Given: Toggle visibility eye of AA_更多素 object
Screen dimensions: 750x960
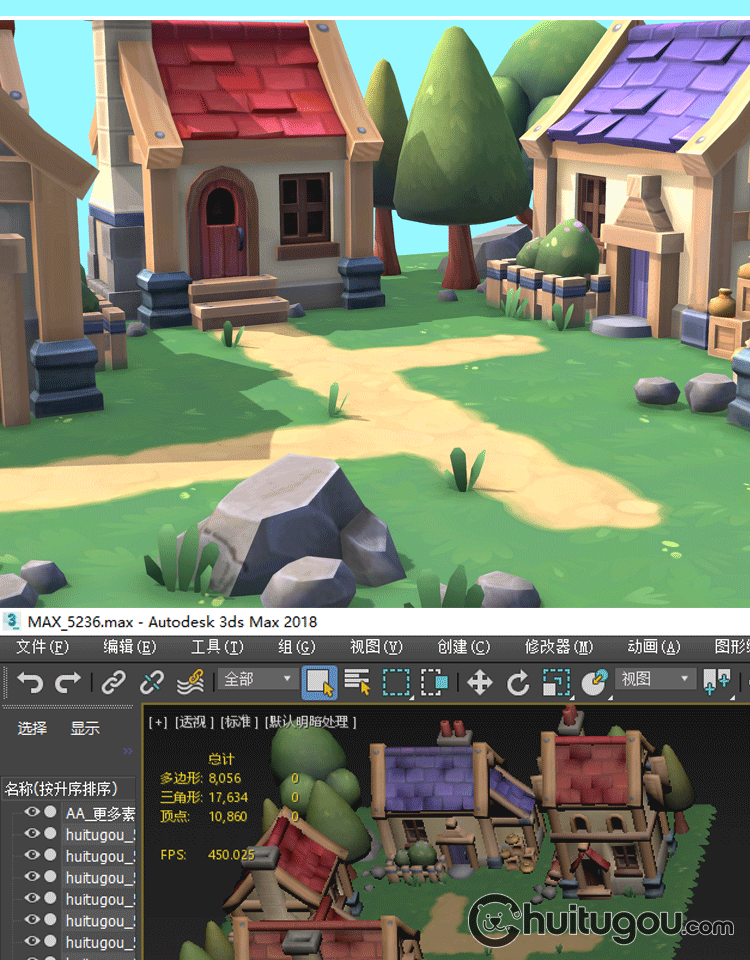Looking at the screenshot, I should point(32,812).
